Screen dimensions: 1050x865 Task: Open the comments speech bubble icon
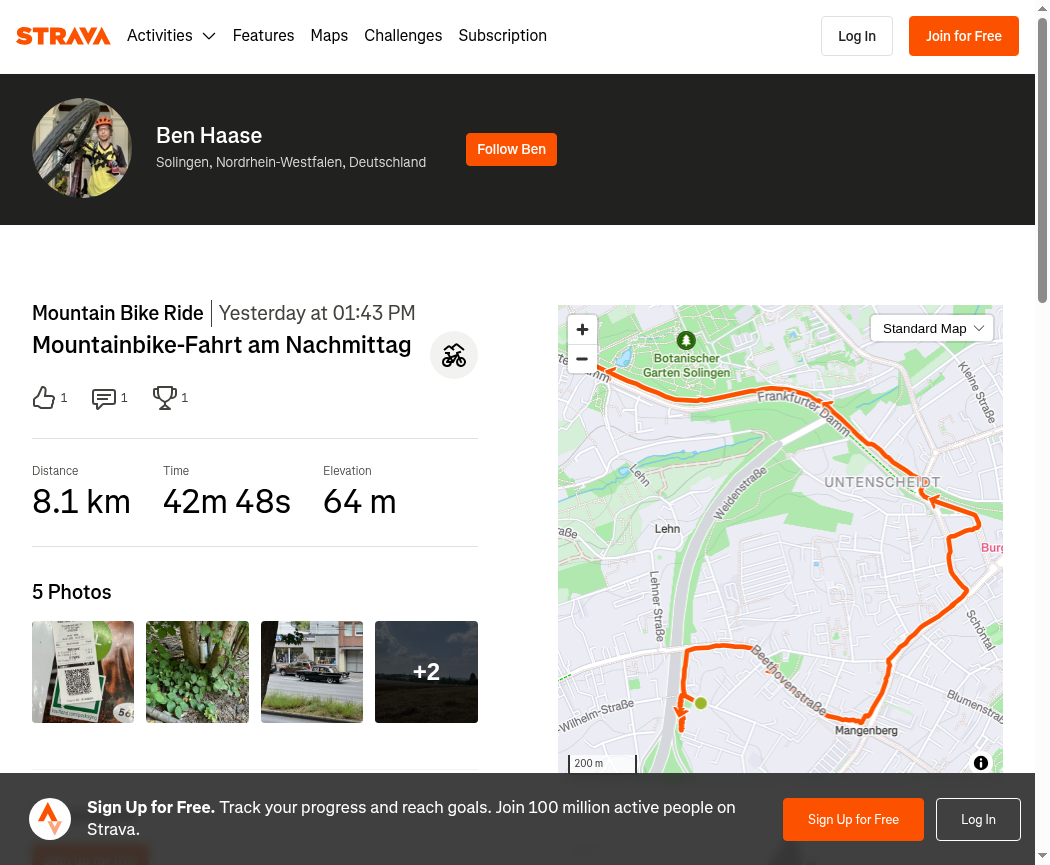point(104,398)
